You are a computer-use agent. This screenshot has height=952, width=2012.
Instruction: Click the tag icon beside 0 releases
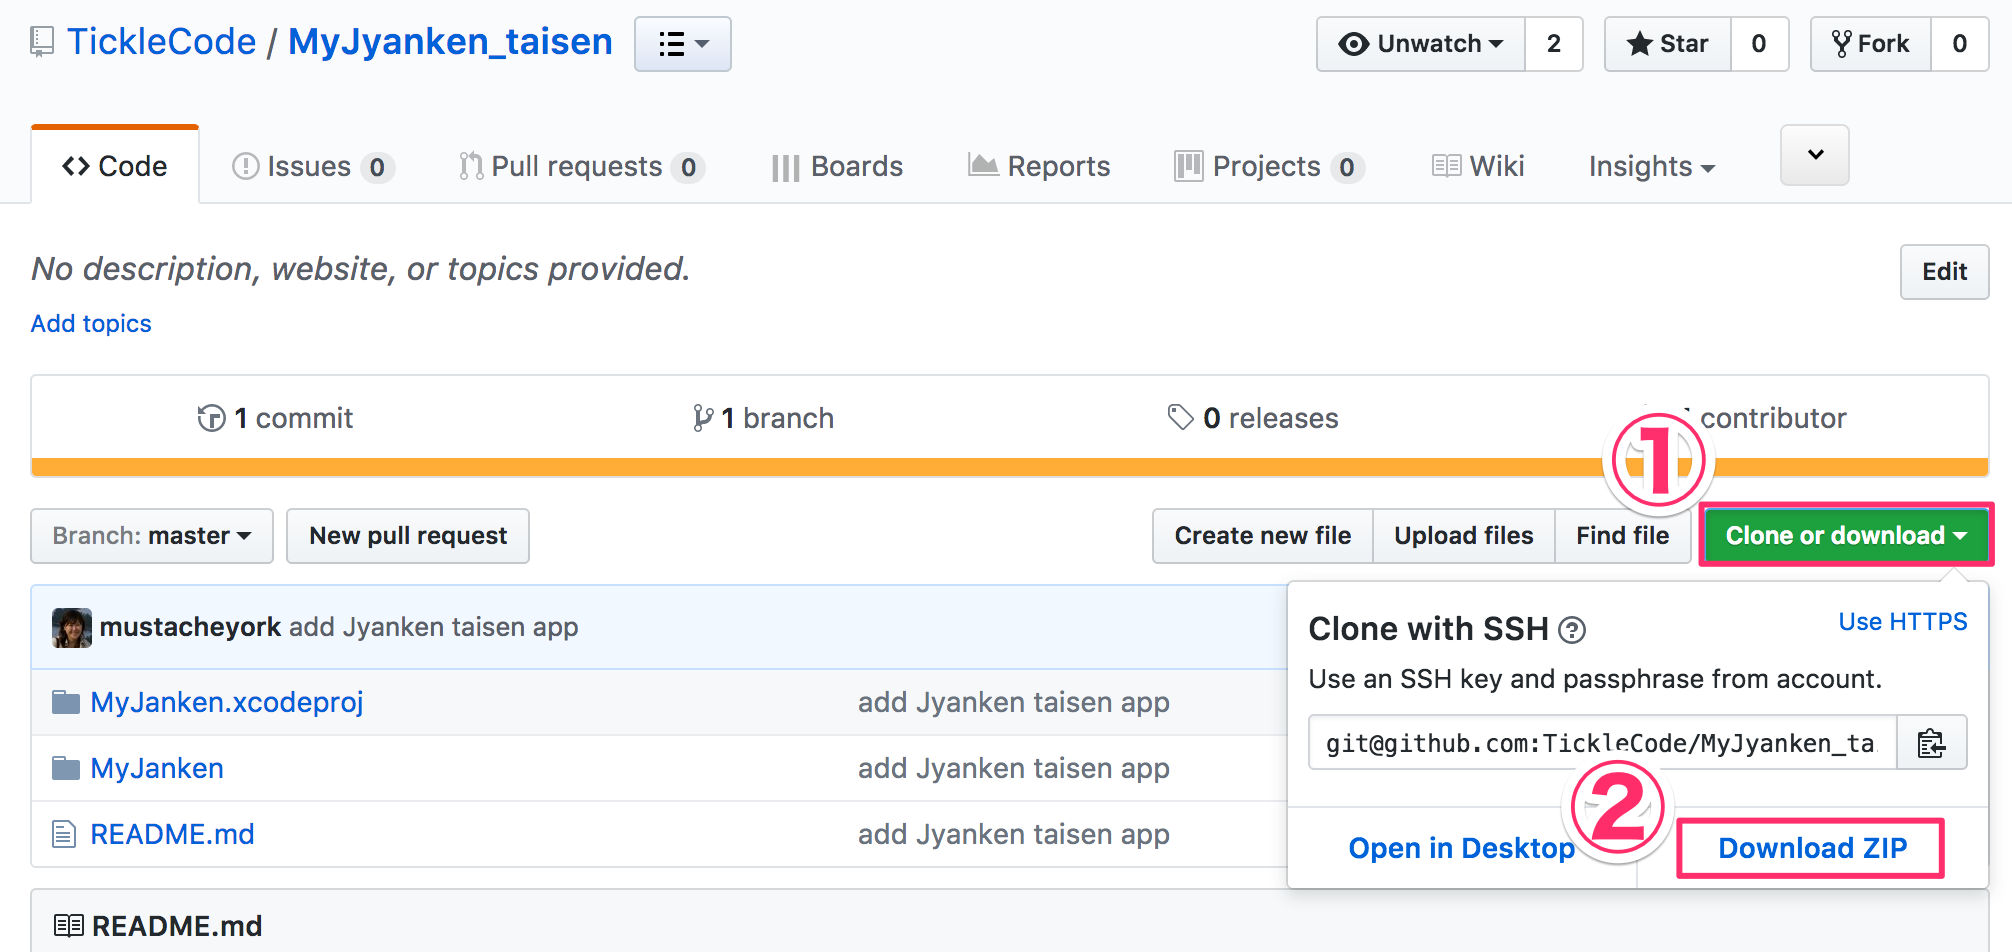1182,418
